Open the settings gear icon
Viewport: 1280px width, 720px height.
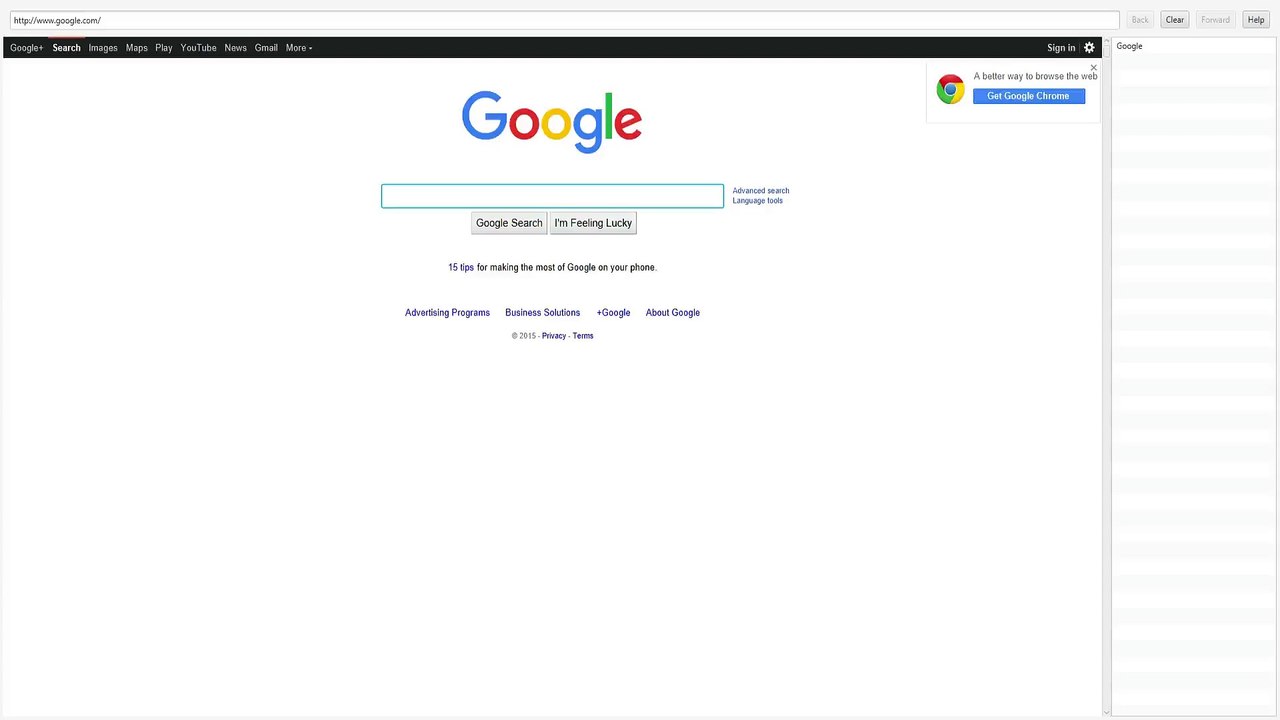tap(1089, 48)
